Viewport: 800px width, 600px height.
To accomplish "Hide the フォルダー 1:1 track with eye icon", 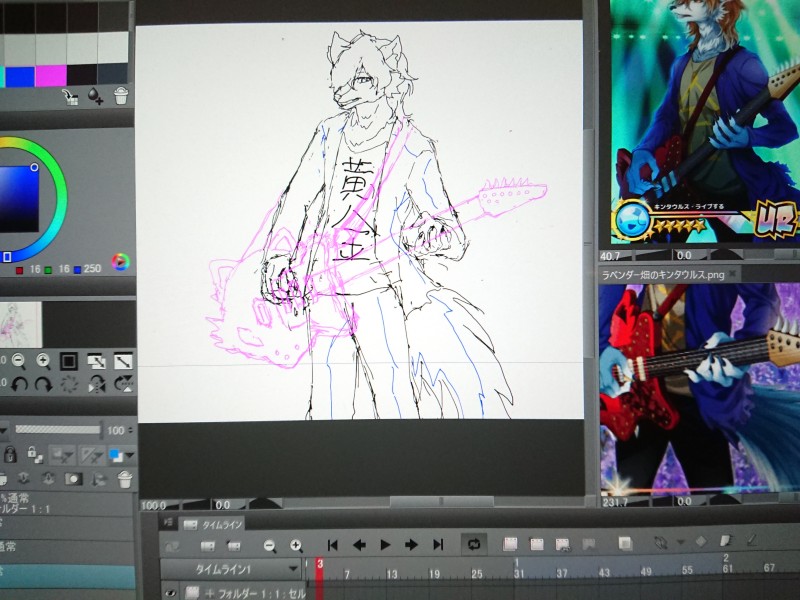I will click(170, 593).
